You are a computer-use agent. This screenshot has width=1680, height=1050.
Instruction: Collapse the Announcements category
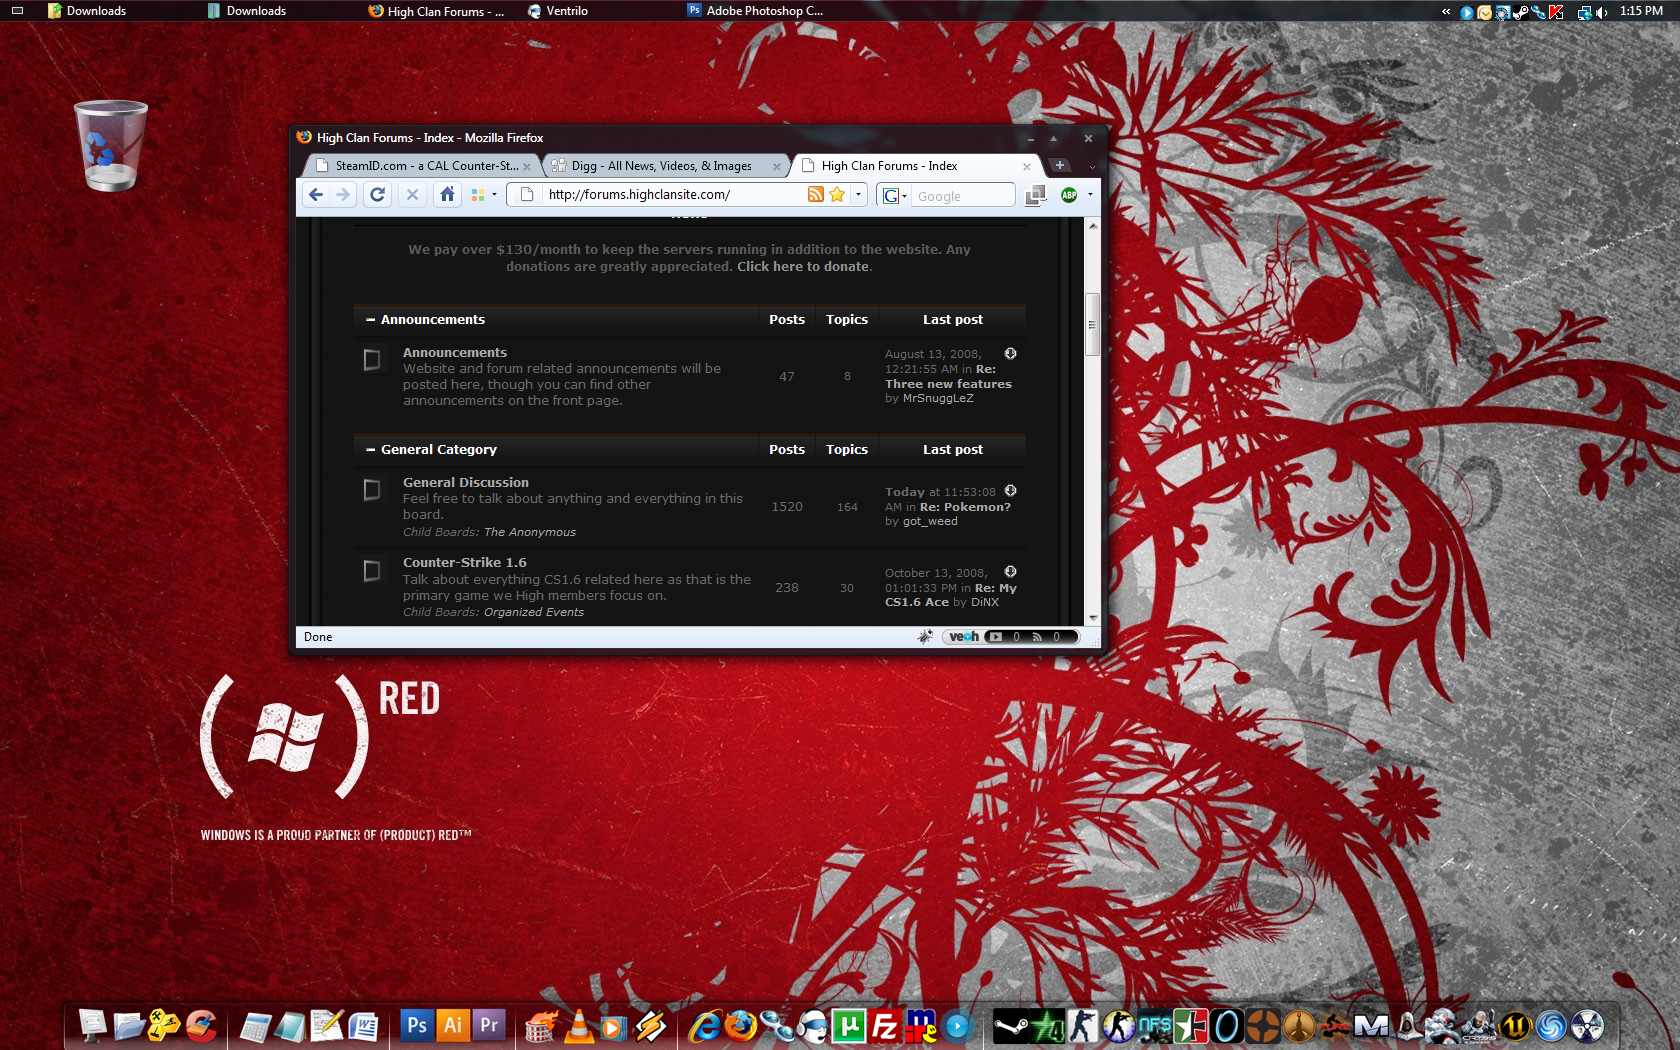pyautogui.click(x=371, y=320)
